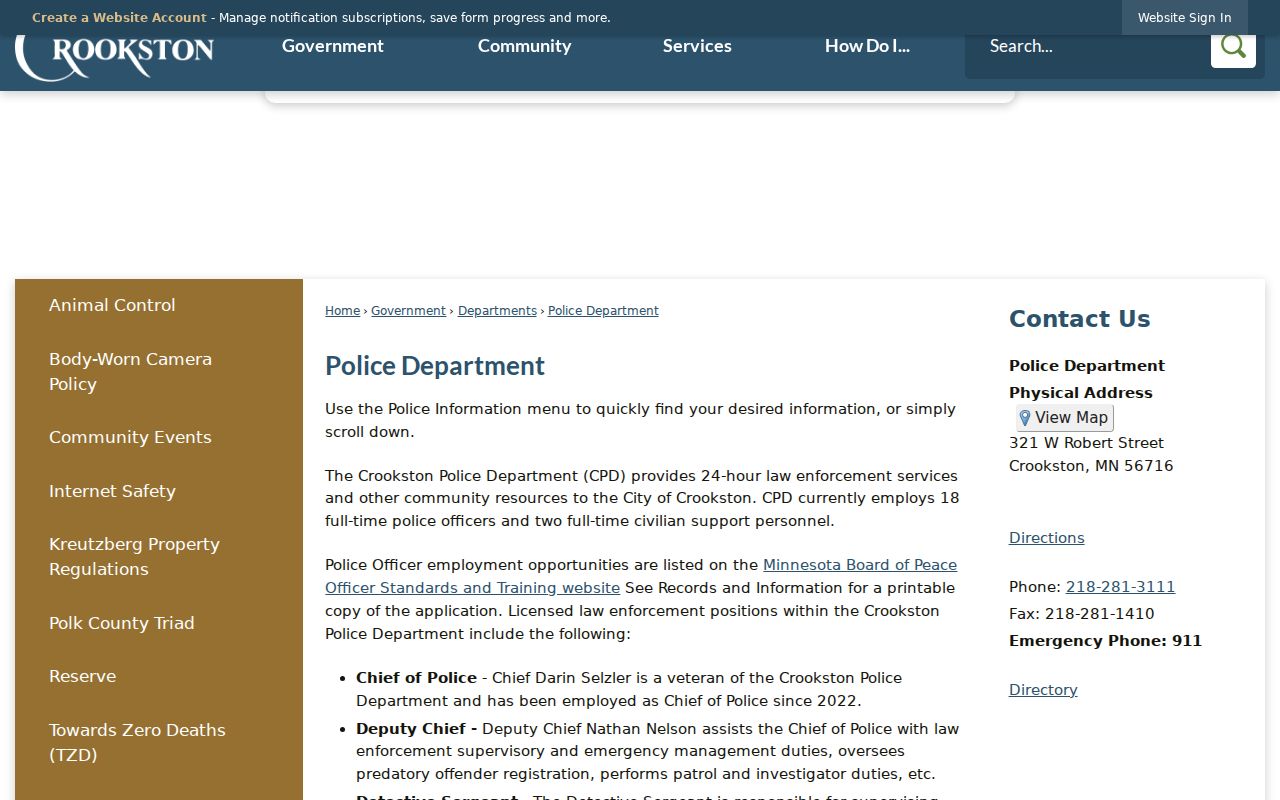Click the Fax: 218-281-1410 text

[1081, 614]
